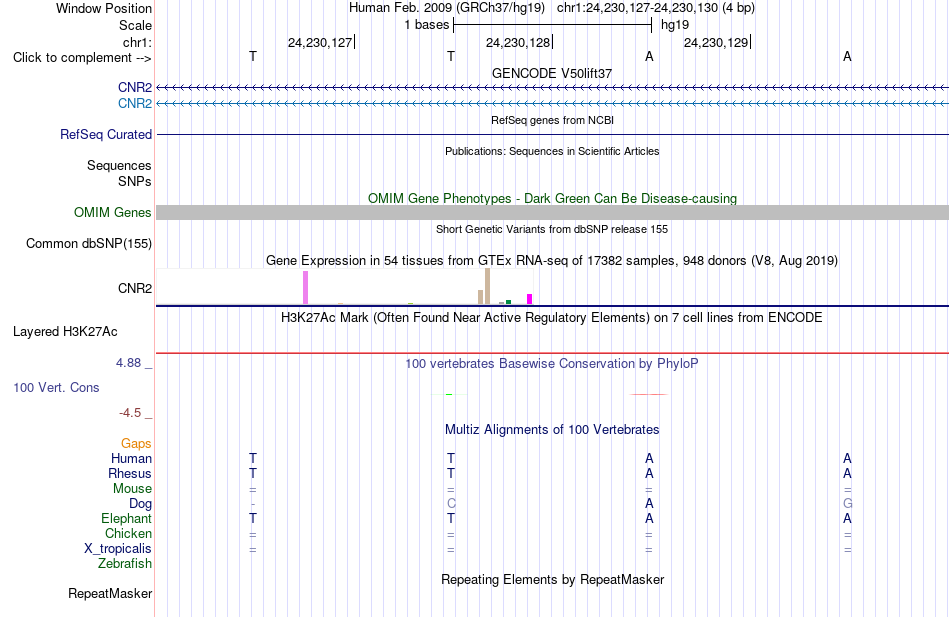Click the gray OMIM Genes bar
The height and width of the screenshot is (617, 950).
[x=552, y=212]
